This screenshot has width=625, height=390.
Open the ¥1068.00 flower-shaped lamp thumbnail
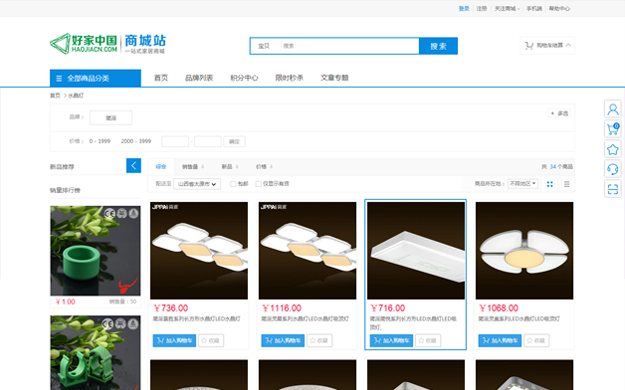[525, 250]
